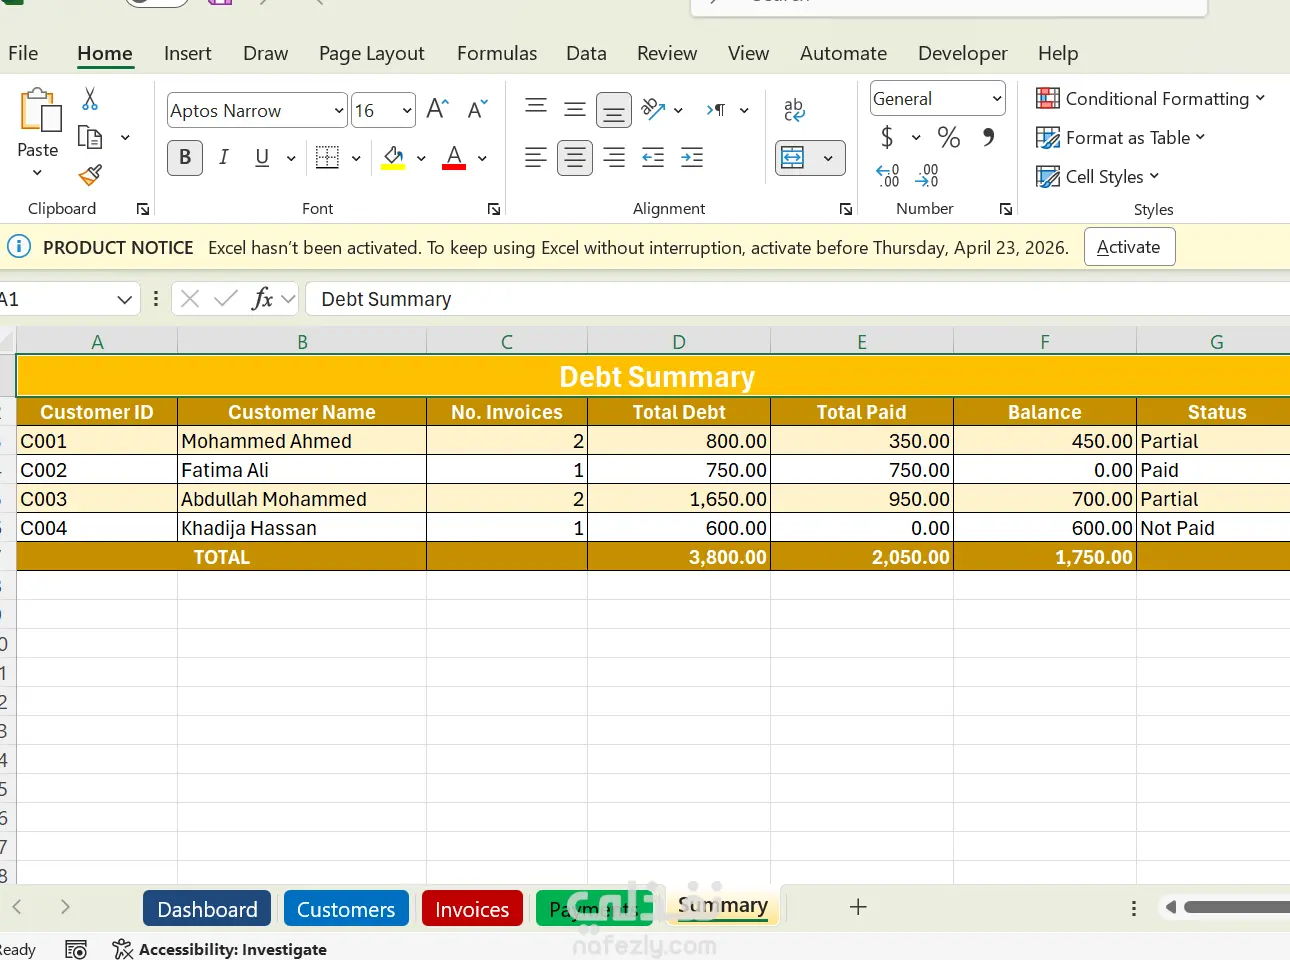Toggle Italic formatting
The width and height of the screenshot is (1290, 960).
point(224,157)
